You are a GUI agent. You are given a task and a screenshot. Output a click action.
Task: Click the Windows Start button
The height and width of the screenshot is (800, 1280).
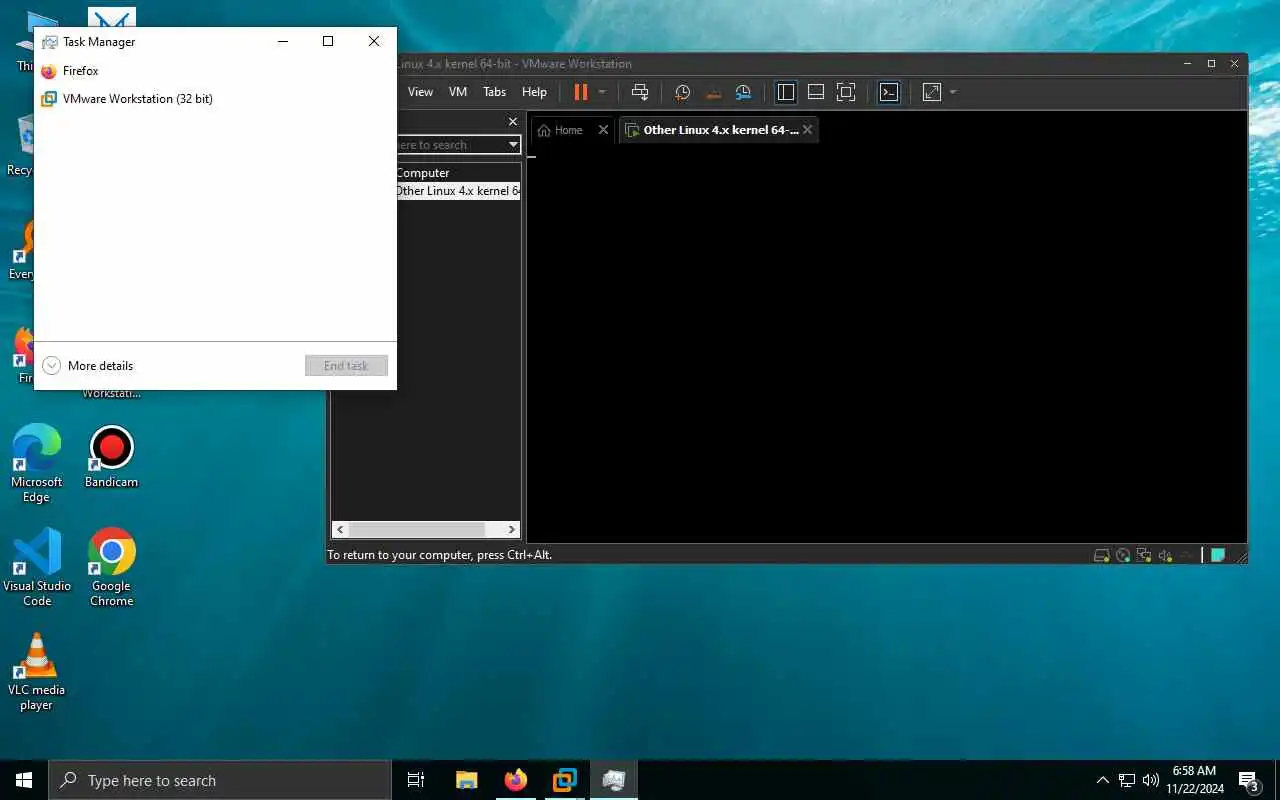pos(24,780)
